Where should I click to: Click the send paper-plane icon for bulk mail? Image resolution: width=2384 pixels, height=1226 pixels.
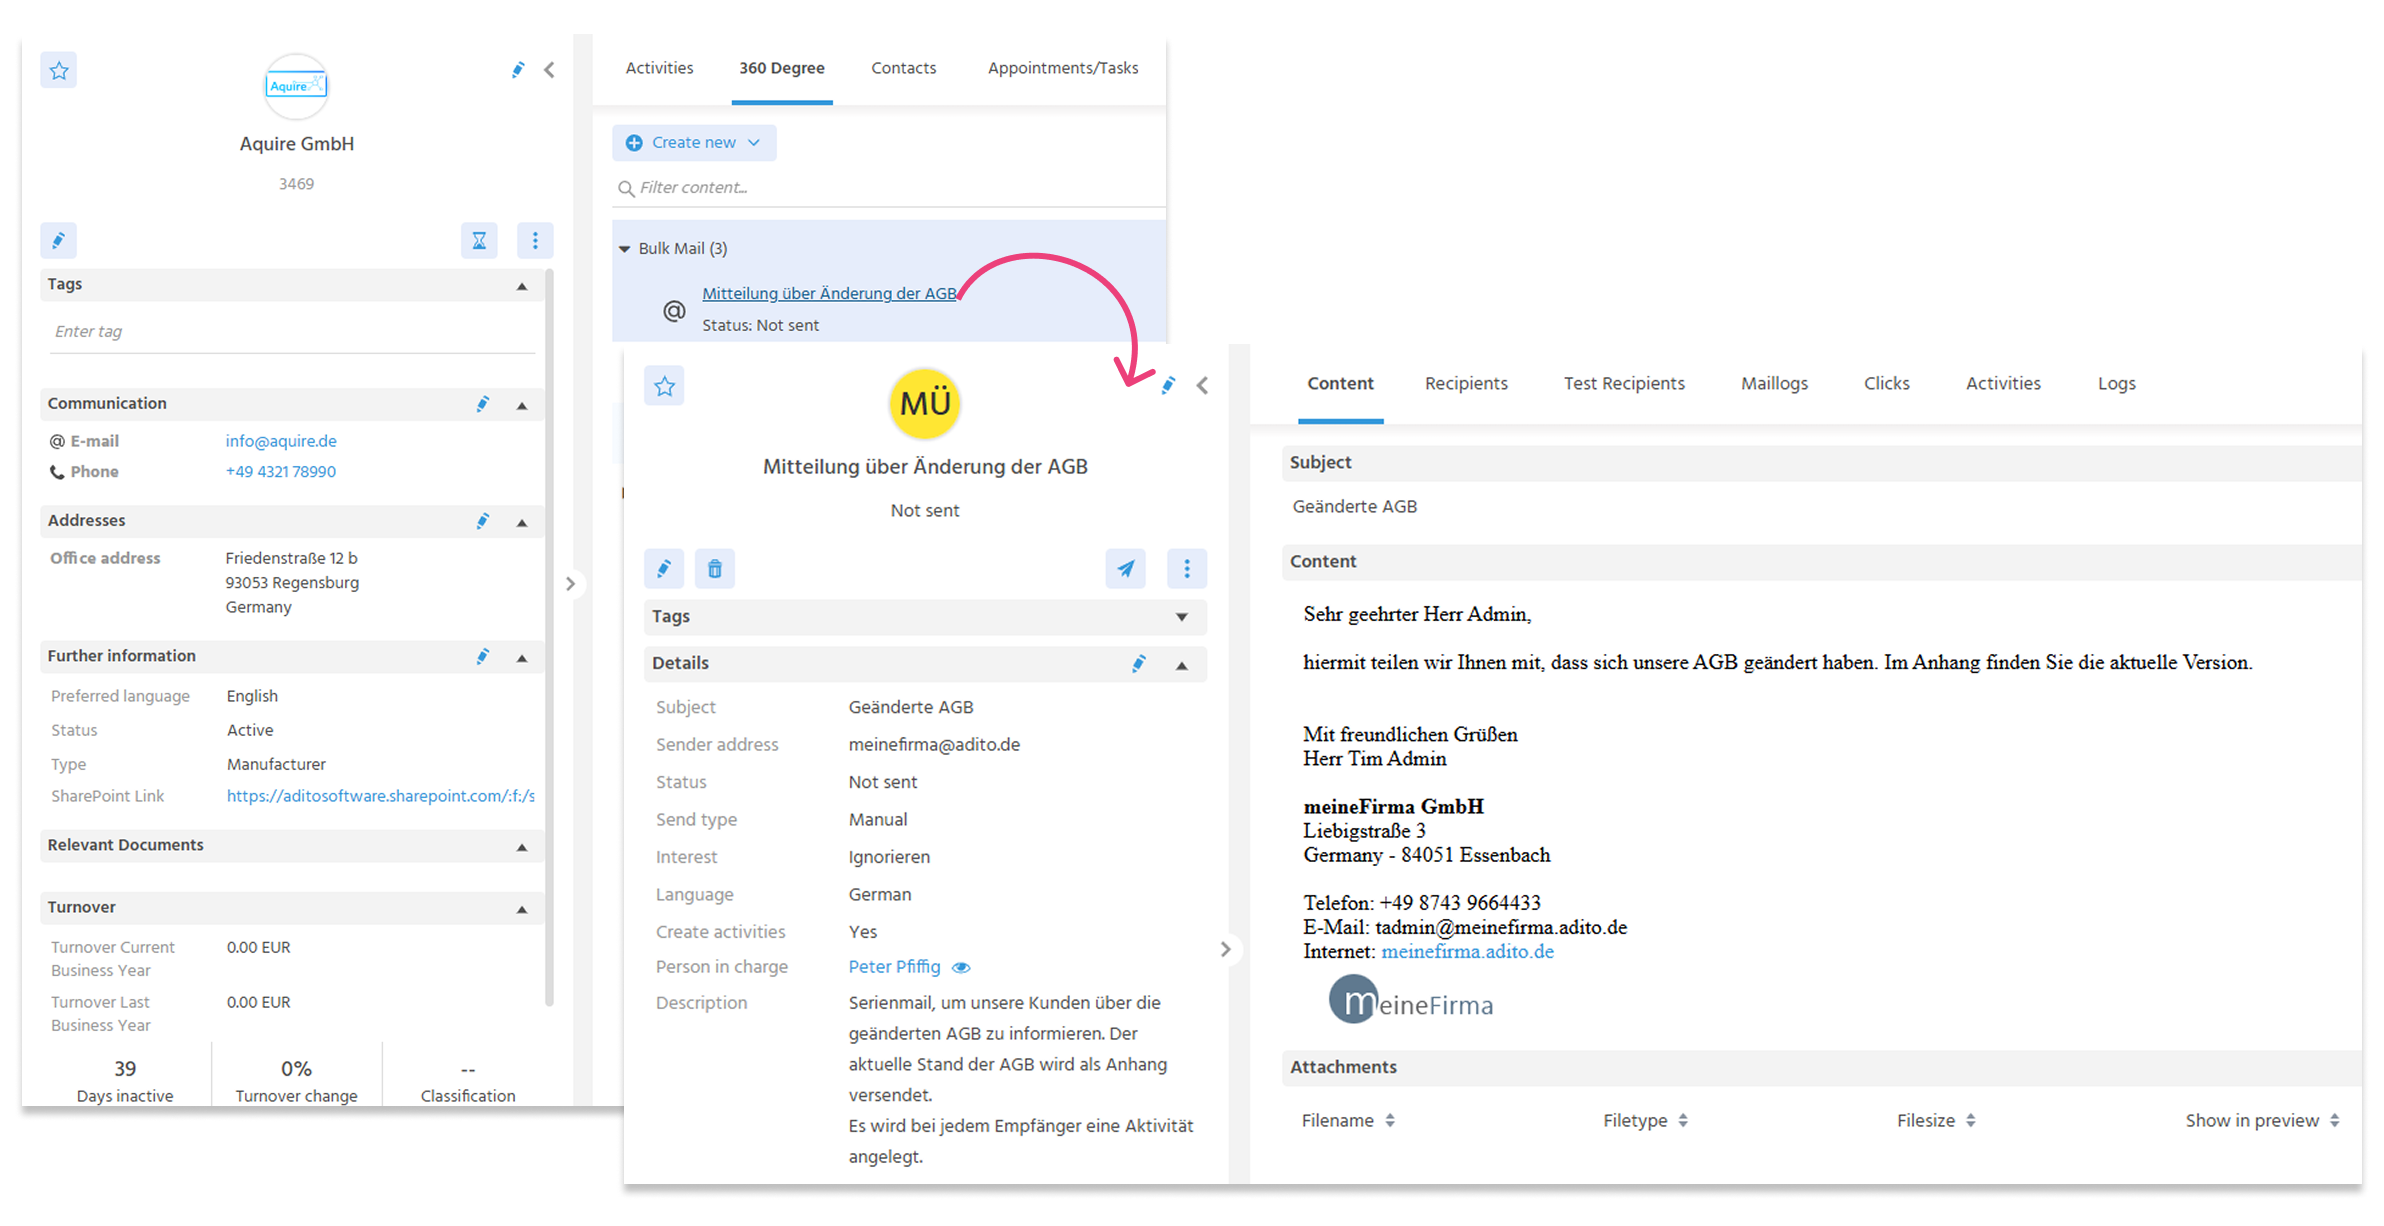tap(1125, 569)
